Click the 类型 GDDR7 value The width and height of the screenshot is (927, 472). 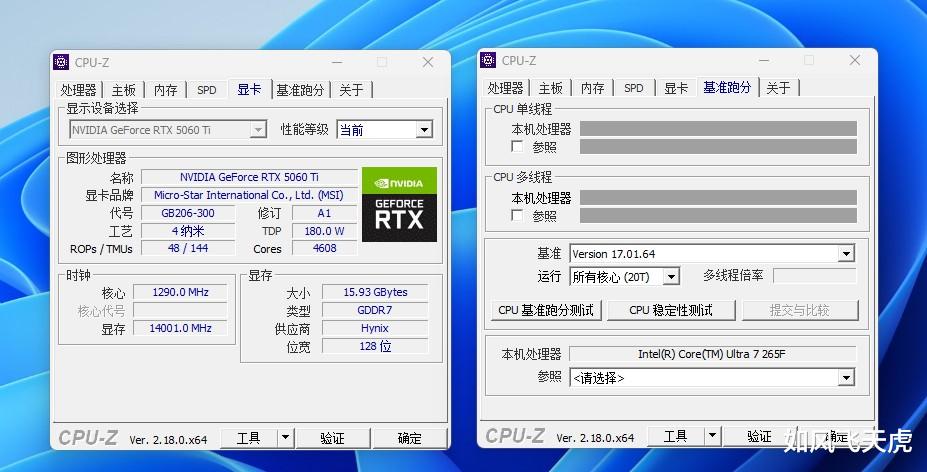[x=375, y=310]
